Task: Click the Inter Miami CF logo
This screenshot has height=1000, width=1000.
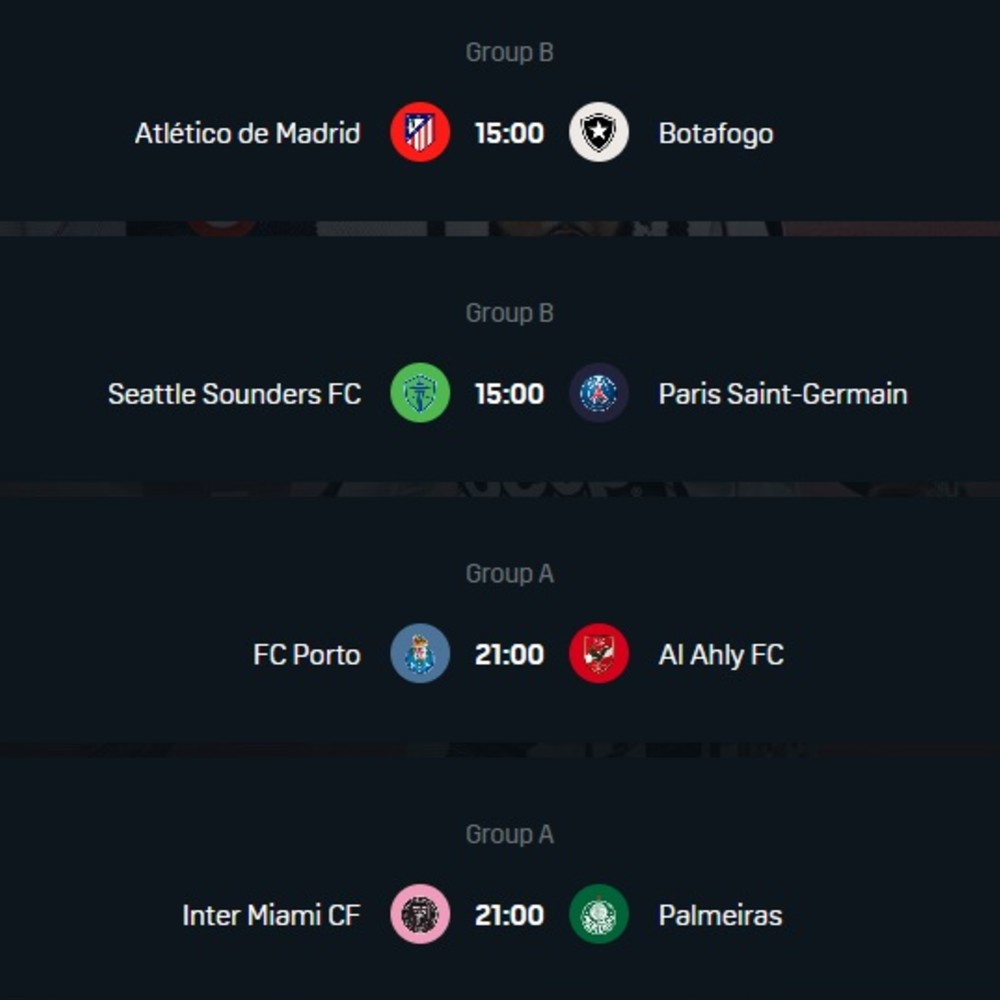Action: point(419,915)
